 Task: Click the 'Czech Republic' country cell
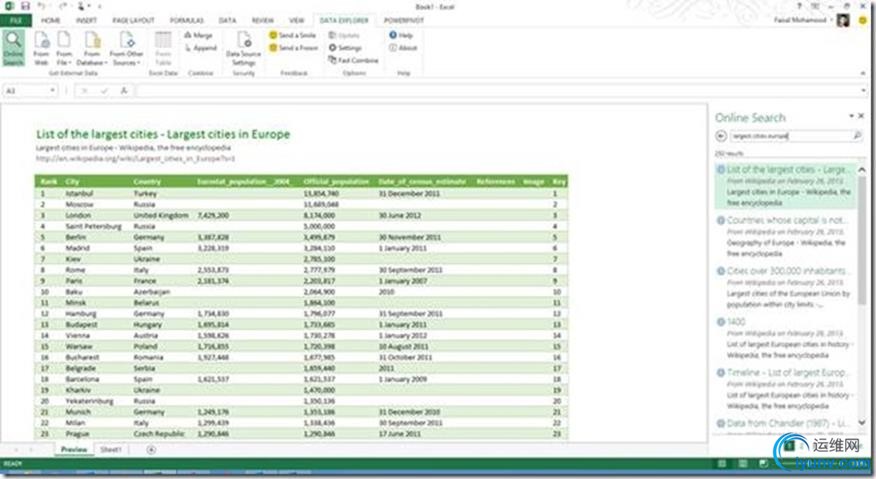[x=159, y=434]
